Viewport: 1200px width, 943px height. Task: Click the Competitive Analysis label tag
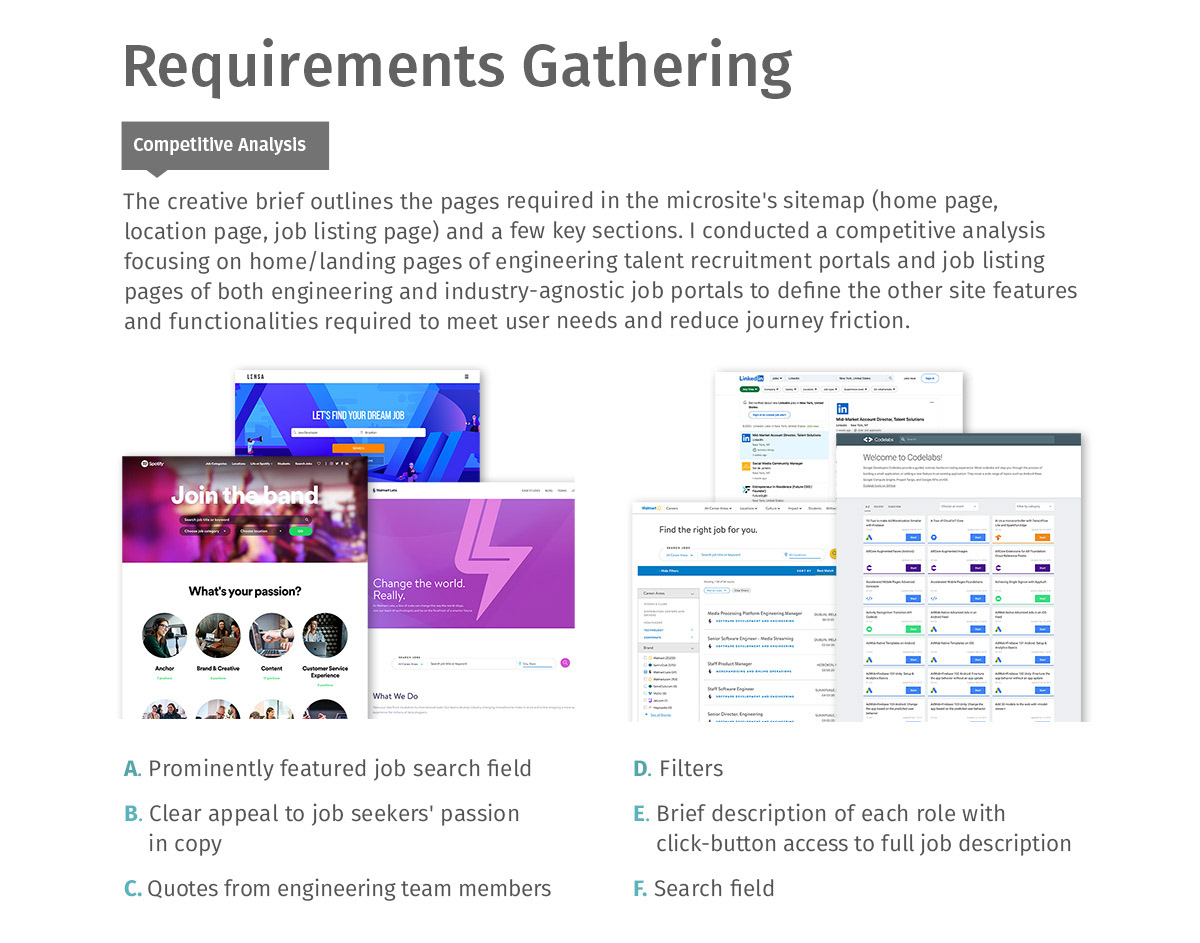pos(225,145)
